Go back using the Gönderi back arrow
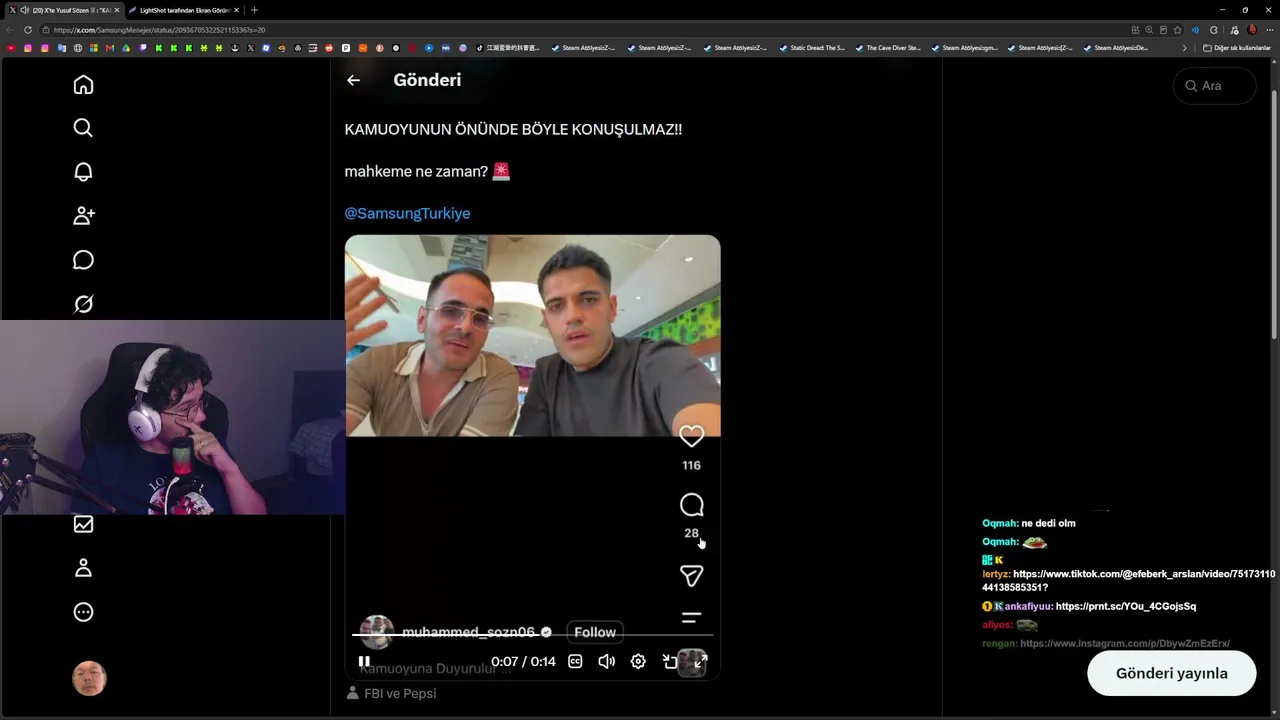 (353, 80)
